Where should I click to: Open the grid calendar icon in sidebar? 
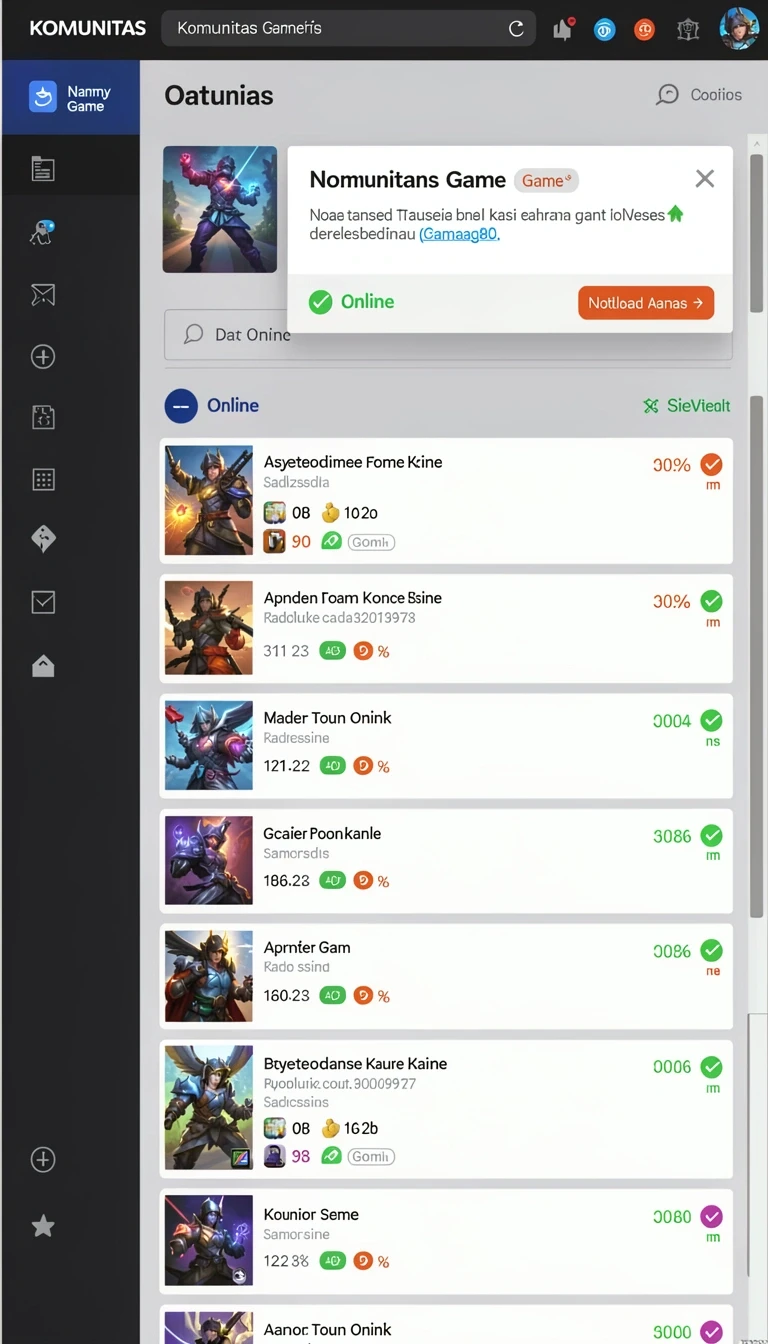click(43, 479)
